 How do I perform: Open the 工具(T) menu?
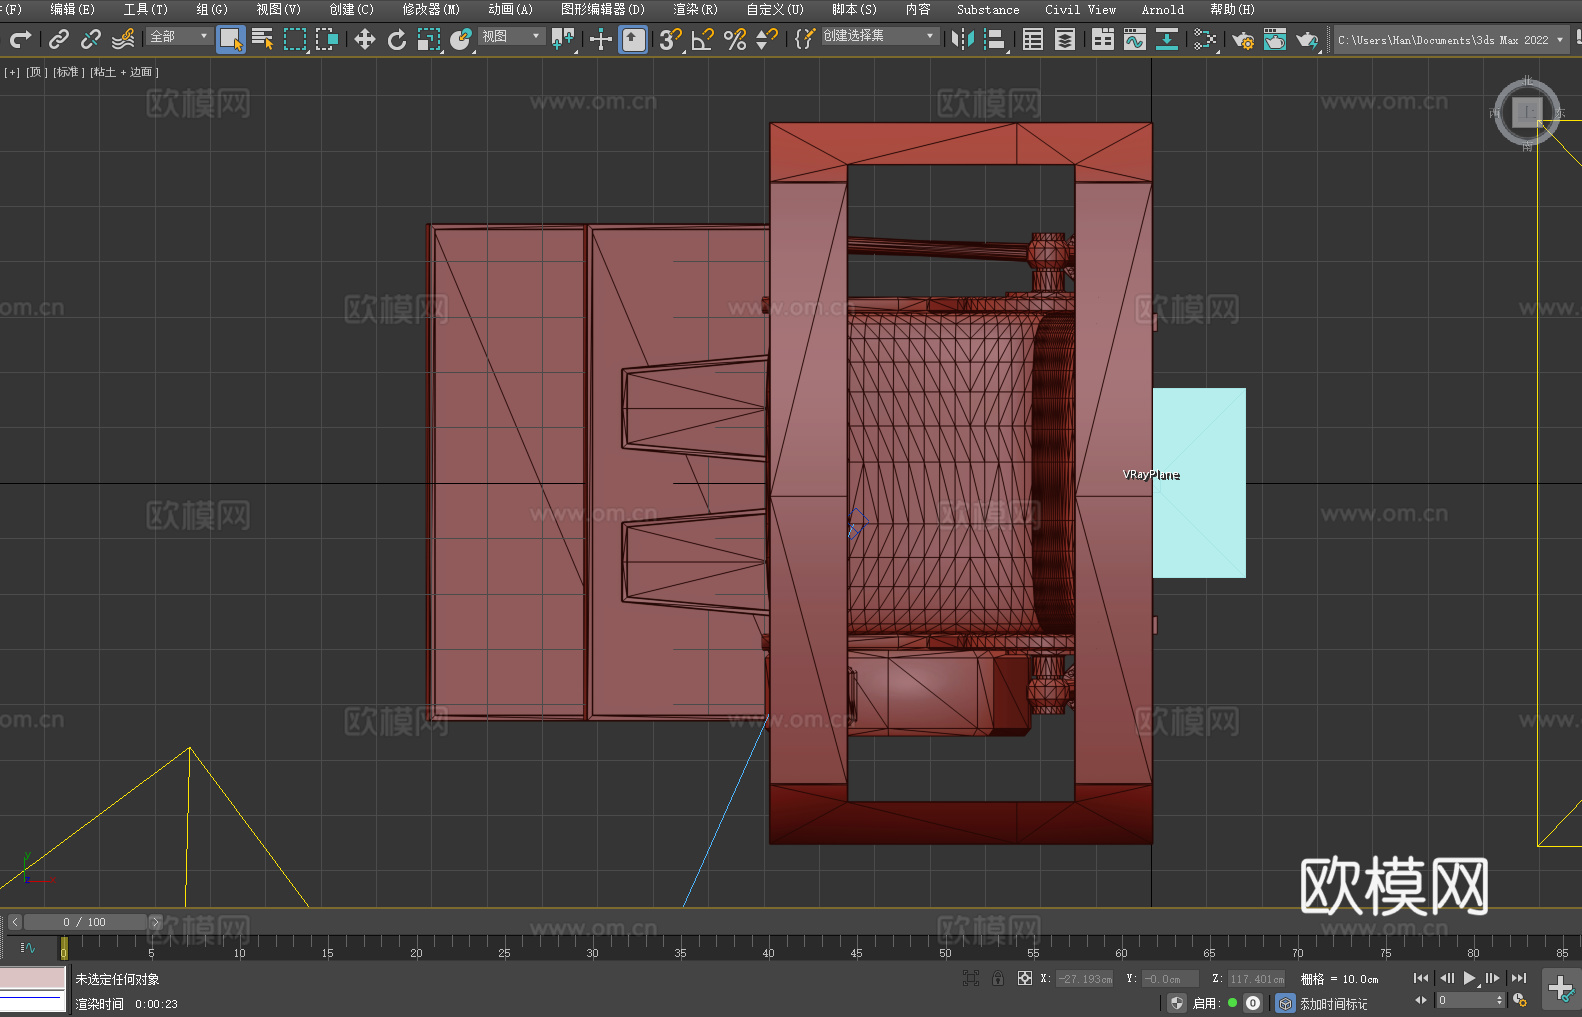146,9
